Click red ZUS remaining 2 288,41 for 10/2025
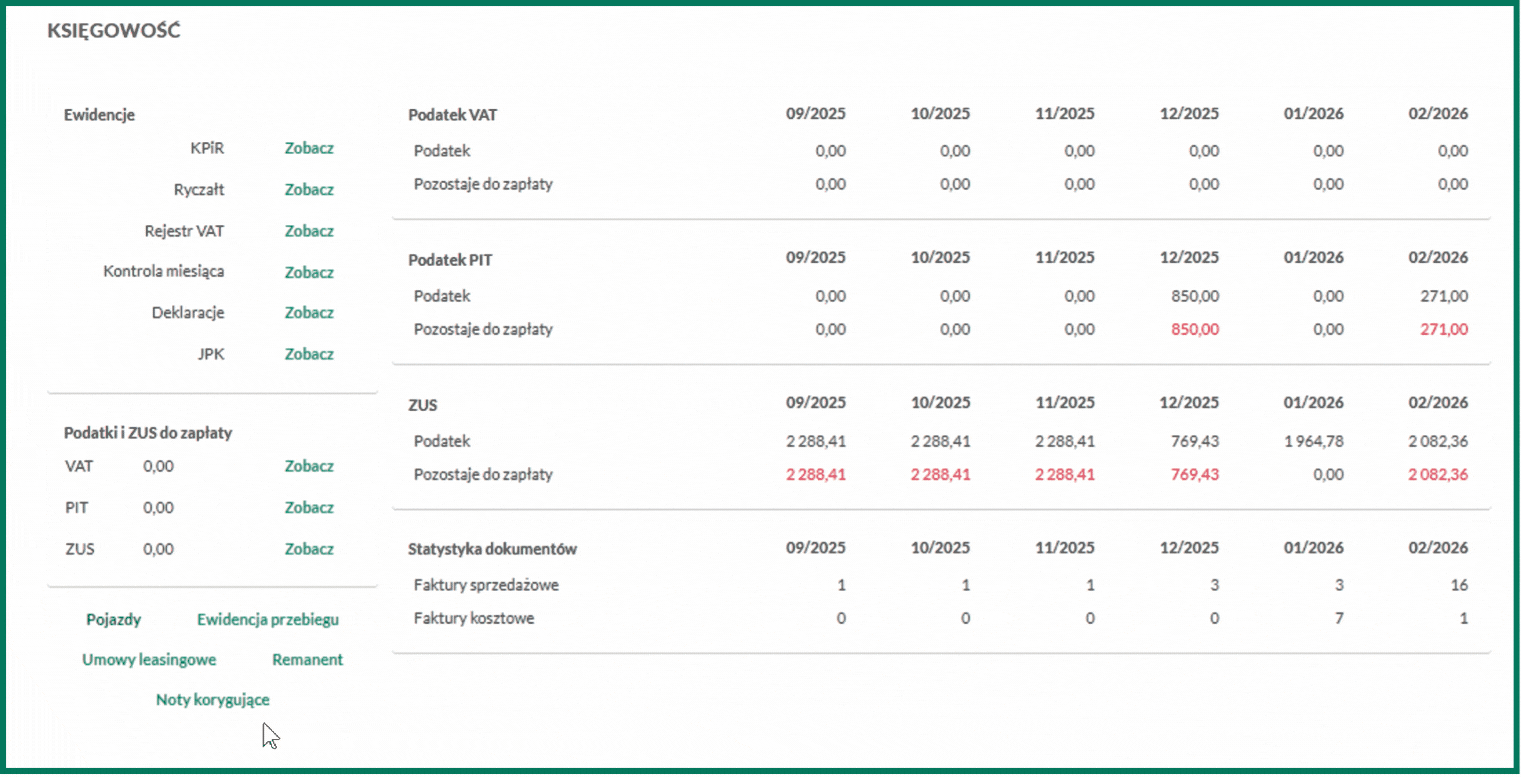Screen dimensions: 1521x777 941,475
